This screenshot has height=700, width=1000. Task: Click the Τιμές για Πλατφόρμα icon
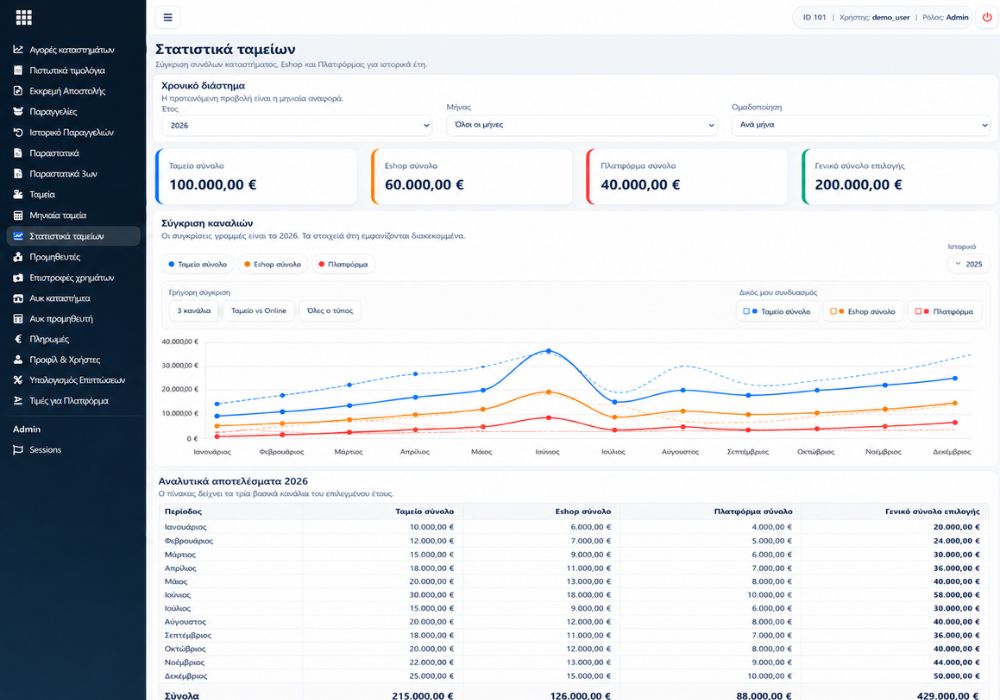pyautogui.click(x=18, y=400)
